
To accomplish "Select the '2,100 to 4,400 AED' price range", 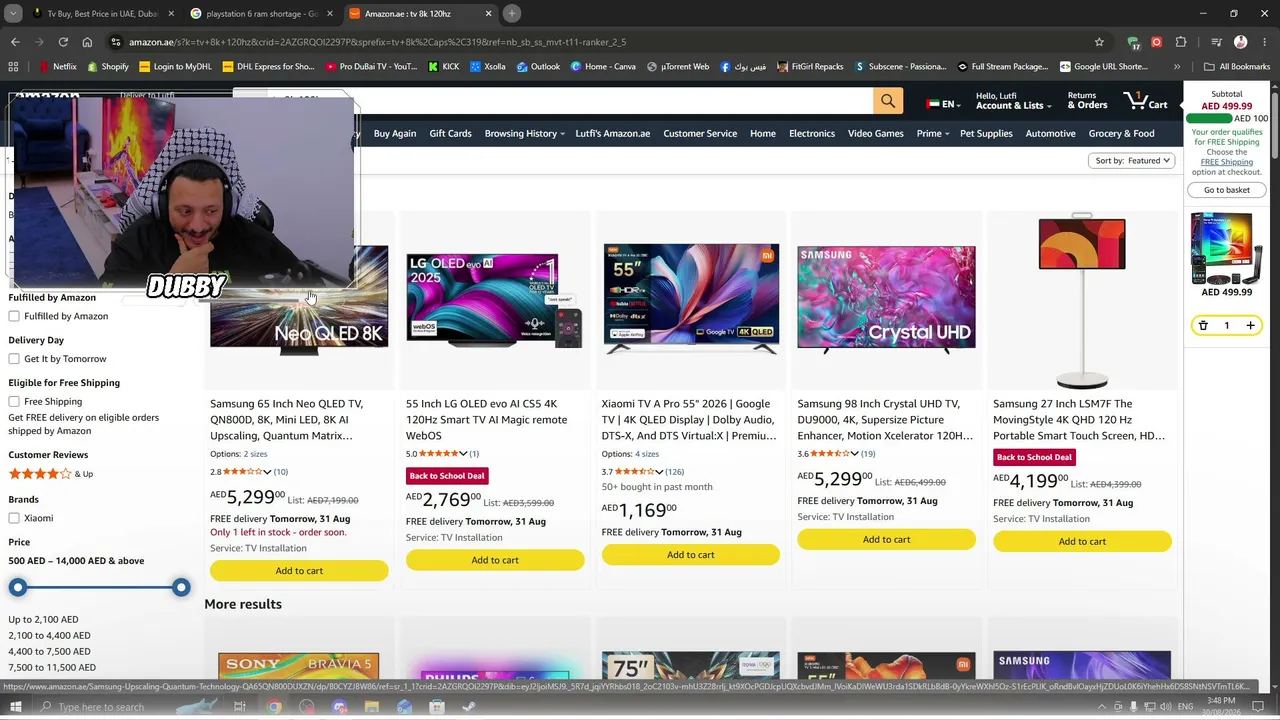I will click(x=49, y=635).
